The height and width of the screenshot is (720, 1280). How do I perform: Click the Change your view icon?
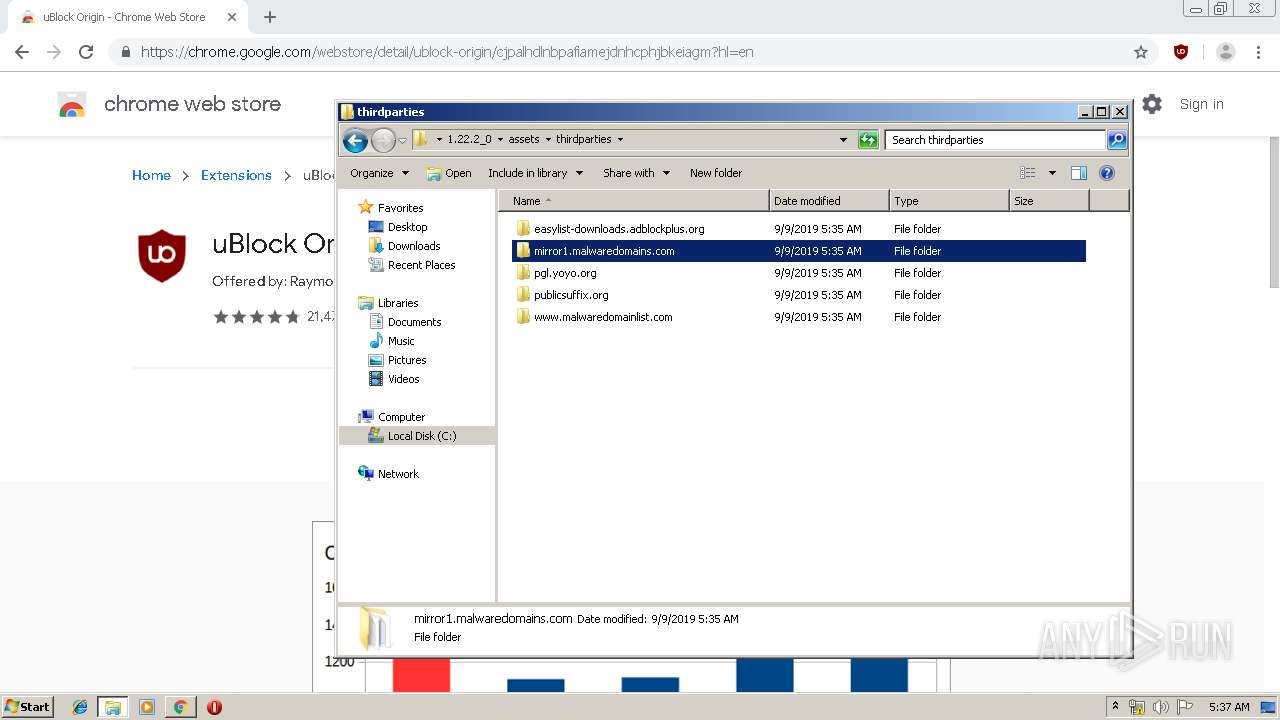(x=1028, y=173)
